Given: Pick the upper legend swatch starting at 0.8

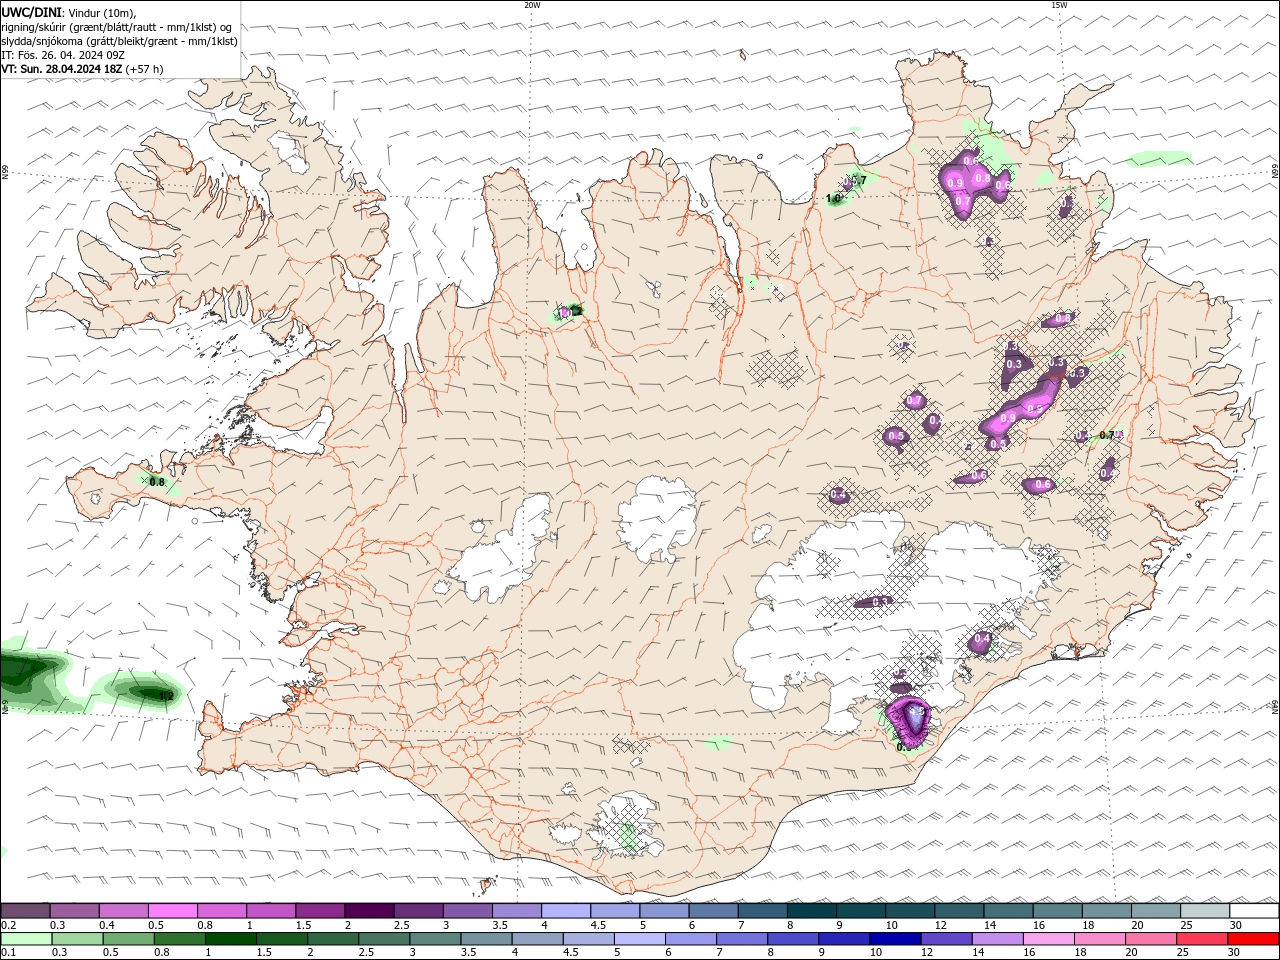Looking at the screenshot, I should (221, 911).
